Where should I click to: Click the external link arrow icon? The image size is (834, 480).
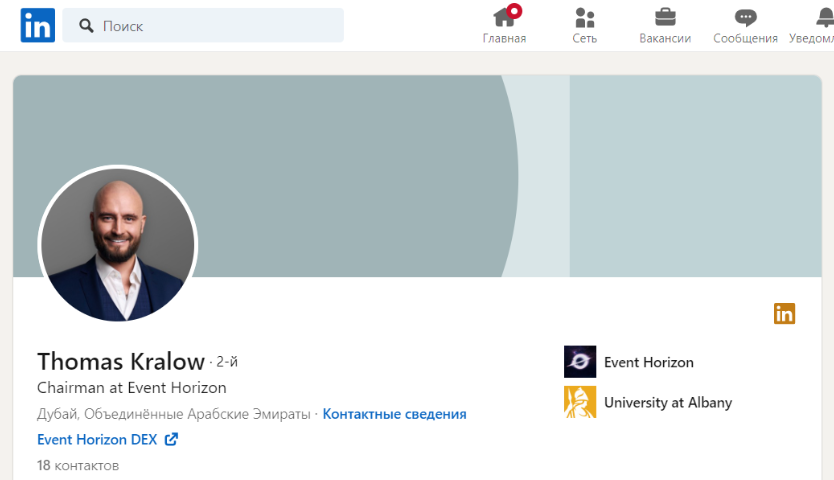point(171,439)
